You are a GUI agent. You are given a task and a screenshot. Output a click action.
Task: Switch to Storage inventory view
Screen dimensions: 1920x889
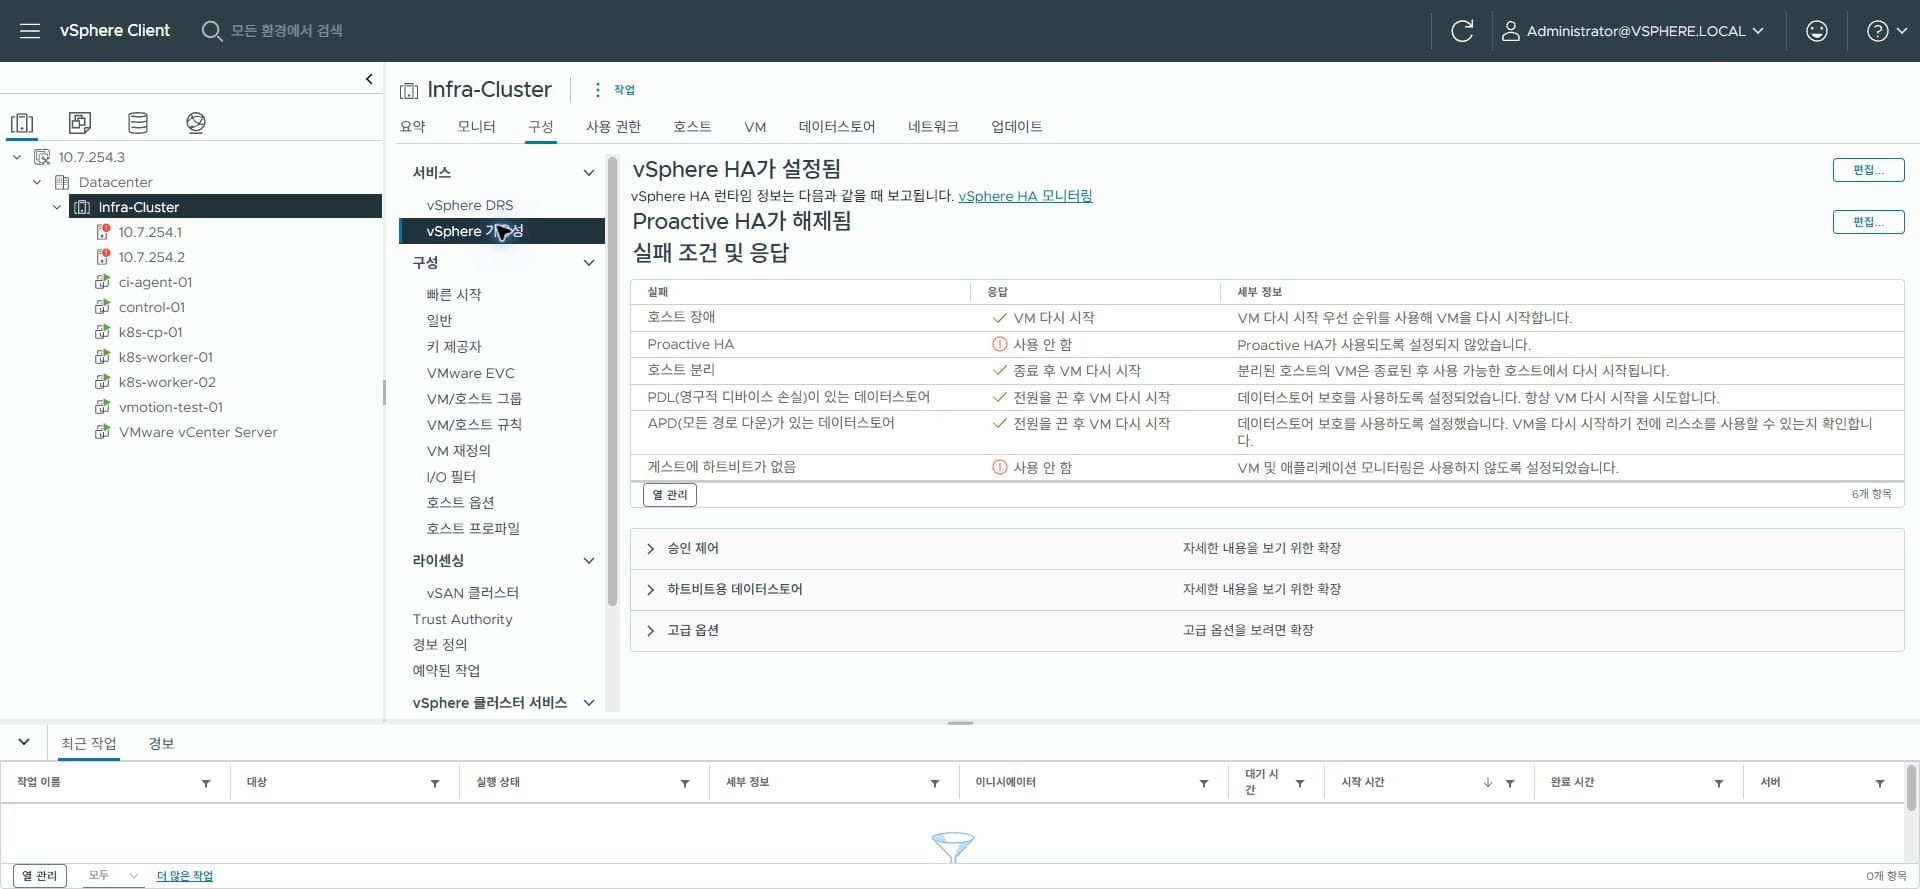[138, 123]
